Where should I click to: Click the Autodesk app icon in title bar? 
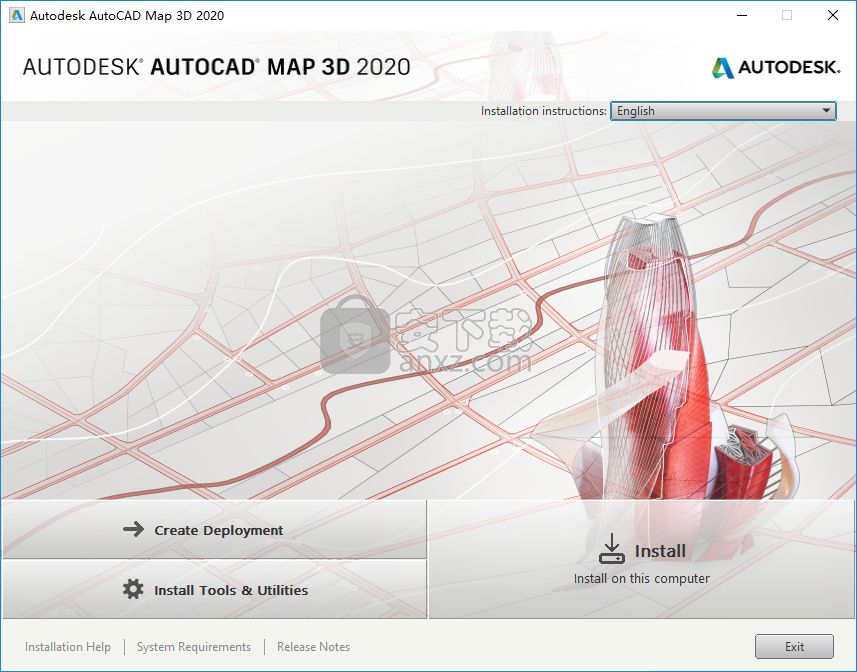17,15
